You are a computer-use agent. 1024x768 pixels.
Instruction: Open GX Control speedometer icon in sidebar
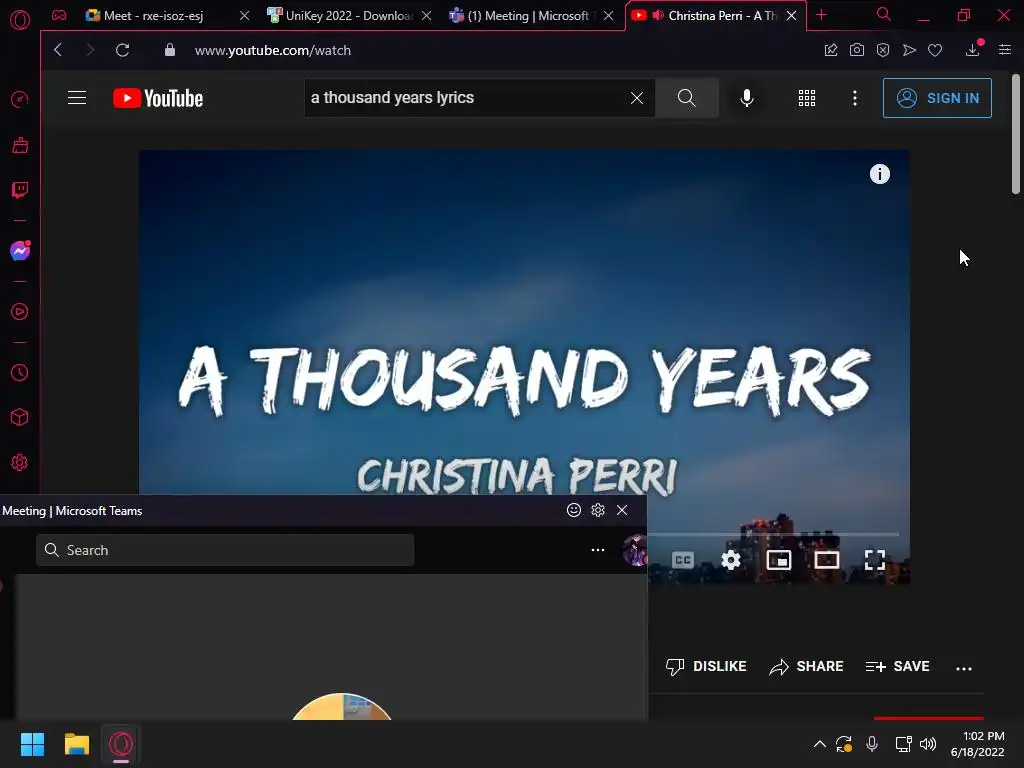point(20,99)
